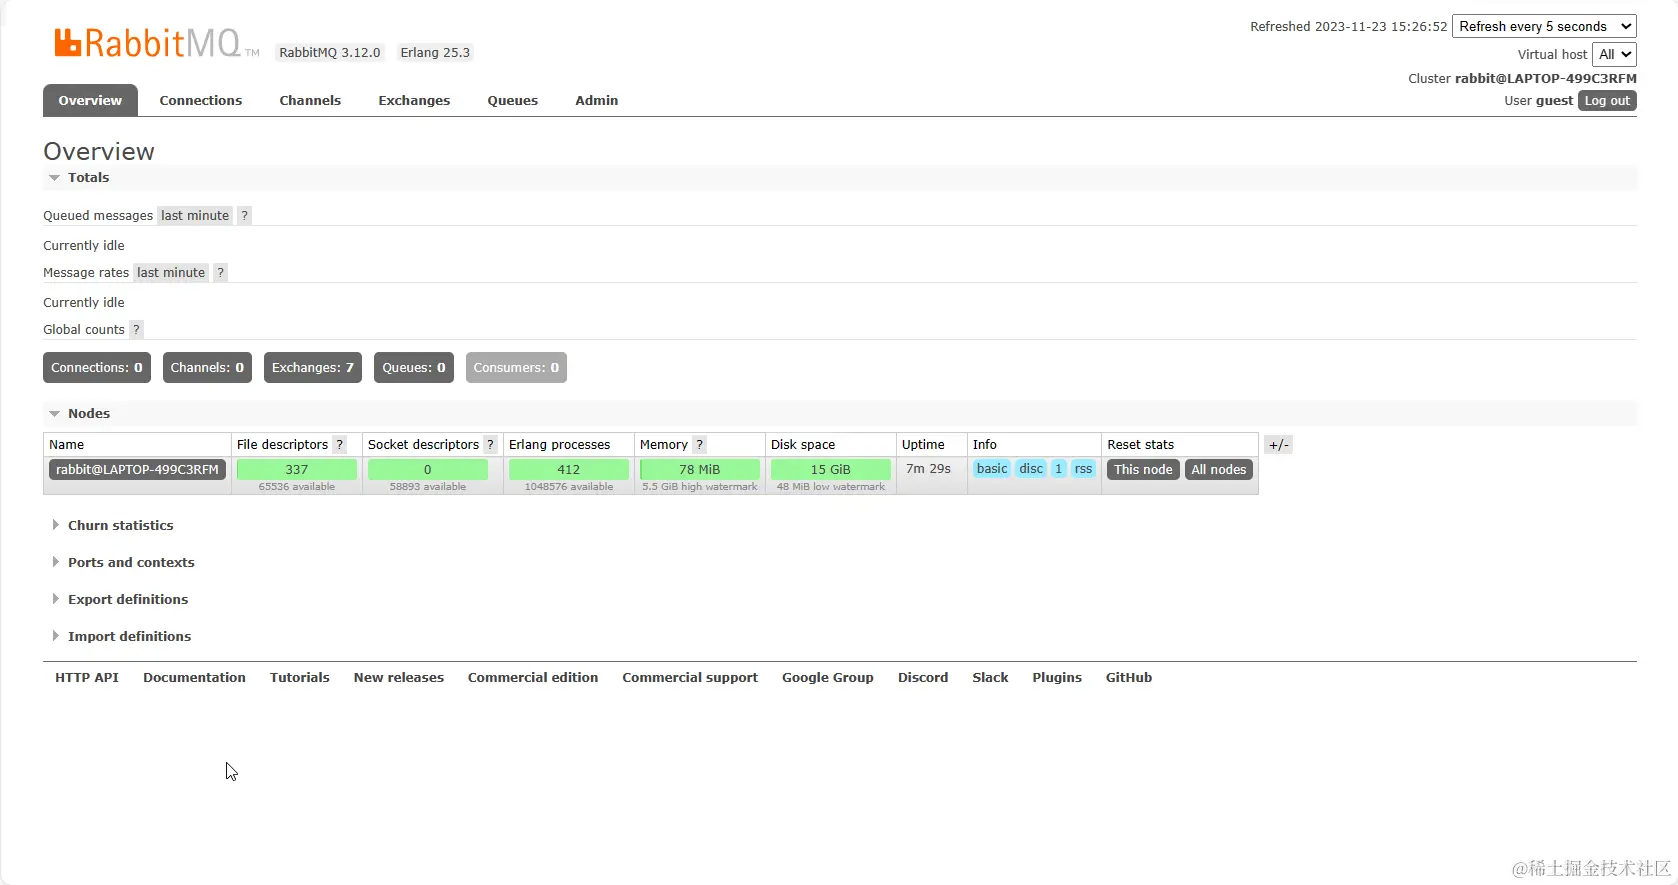Click the Refreshed 2023-11-23 15:26:52 timestamp
This screenshot has width=1678, height=885.
(1348, 27)
